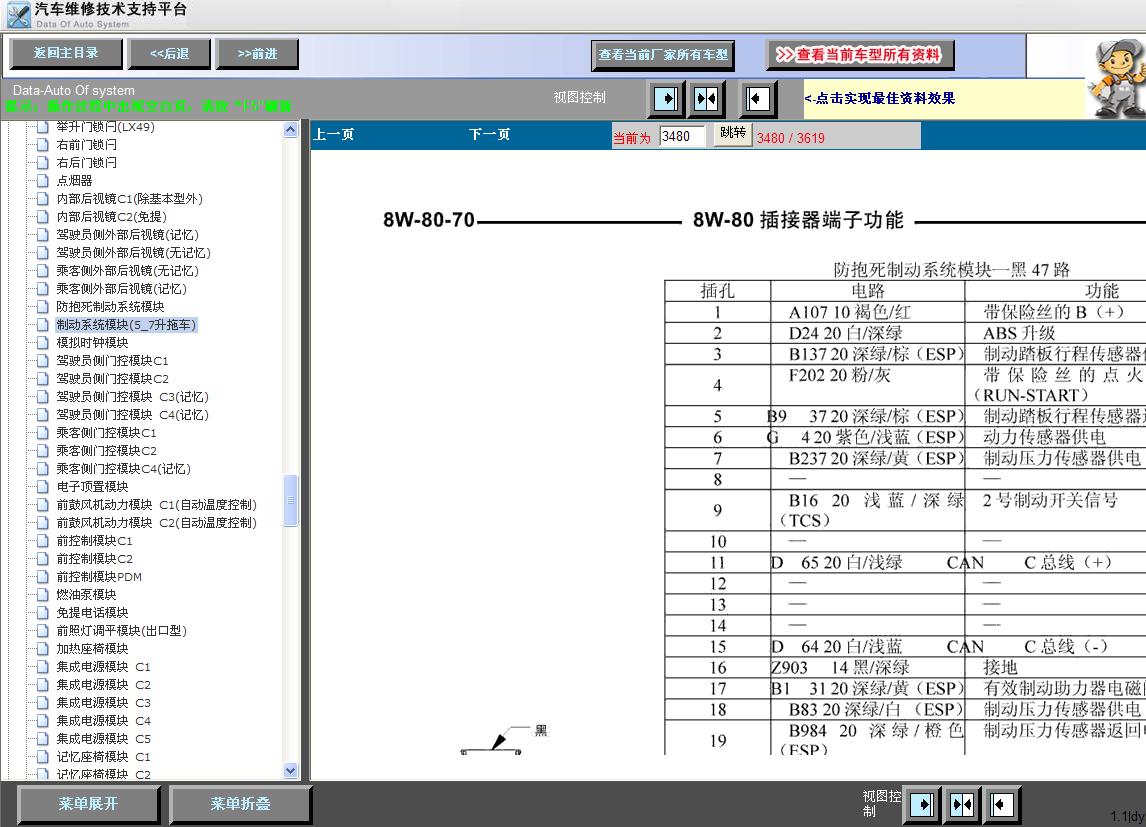1146x827 pixels.
Task: Open 前鼓风机动力模块 C2(自动温度控制) item
Action: click(x=156, y=523)
